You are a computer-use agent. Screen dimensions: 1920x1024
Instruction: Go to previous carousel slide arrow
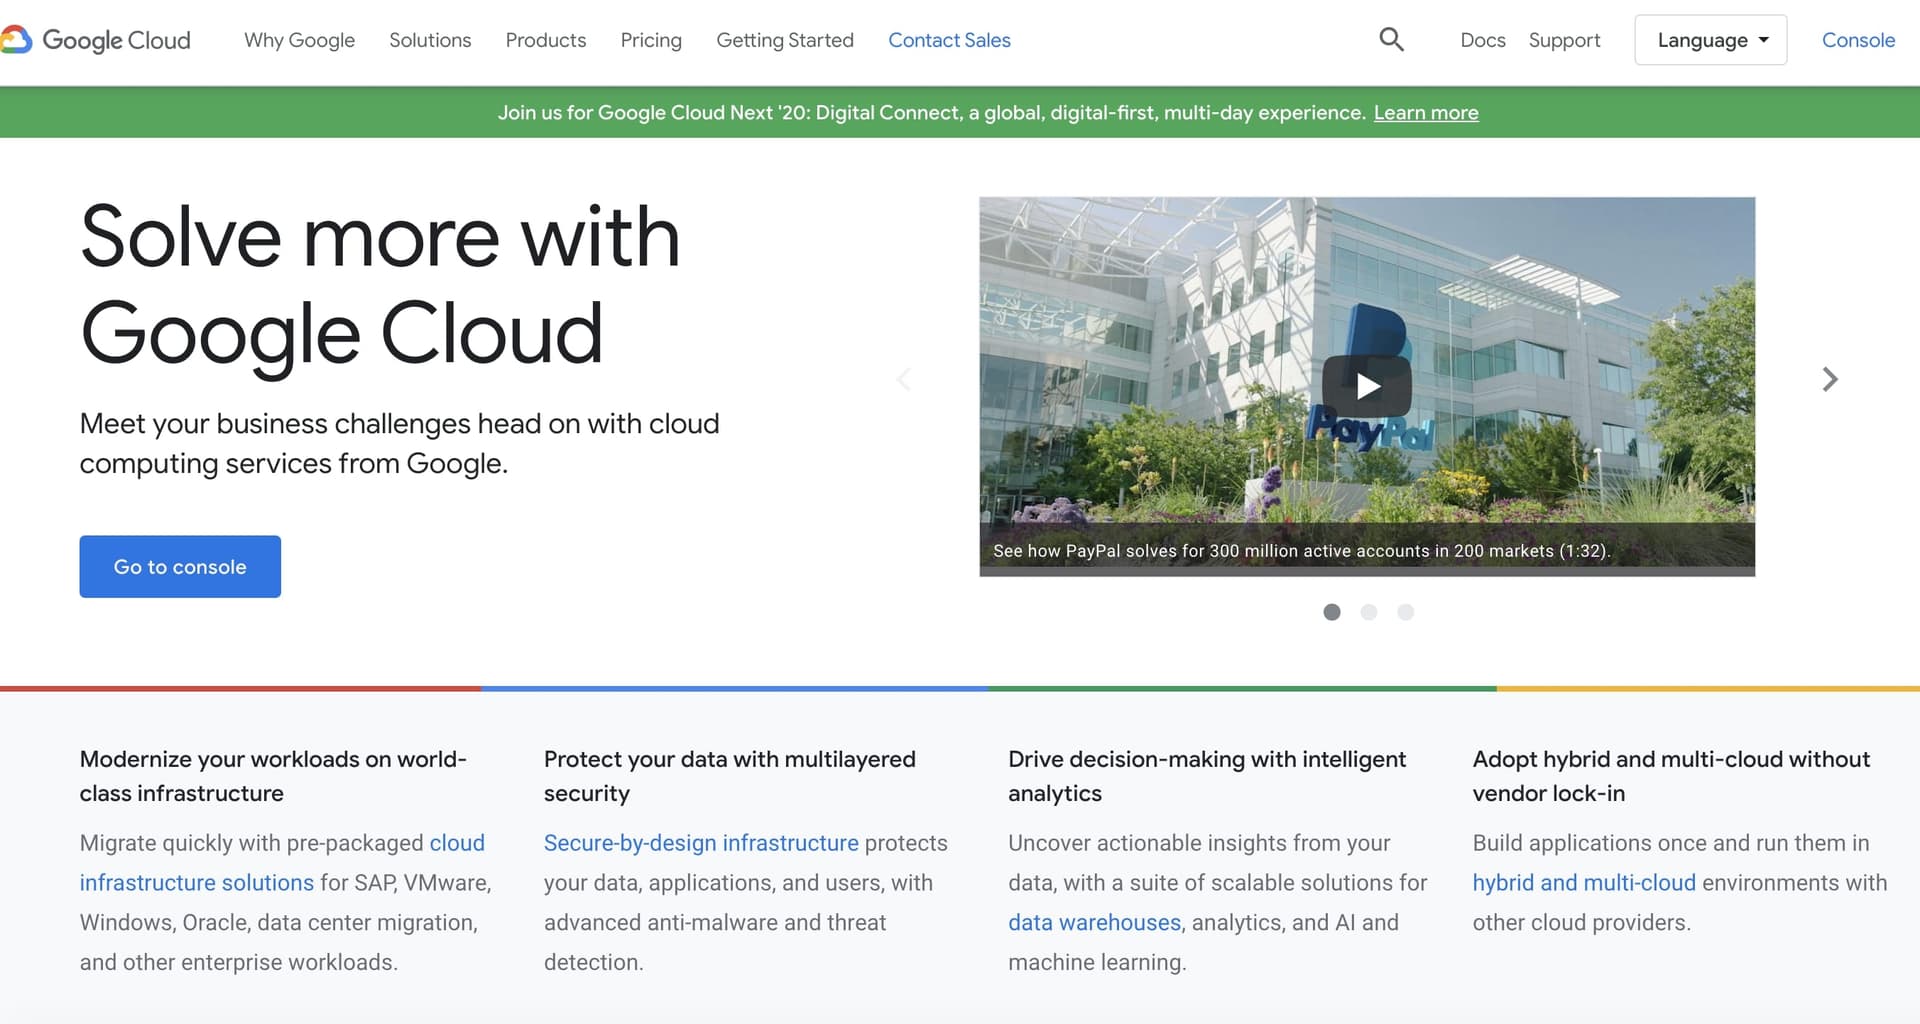pyautogui.click(x=904, y=379)
